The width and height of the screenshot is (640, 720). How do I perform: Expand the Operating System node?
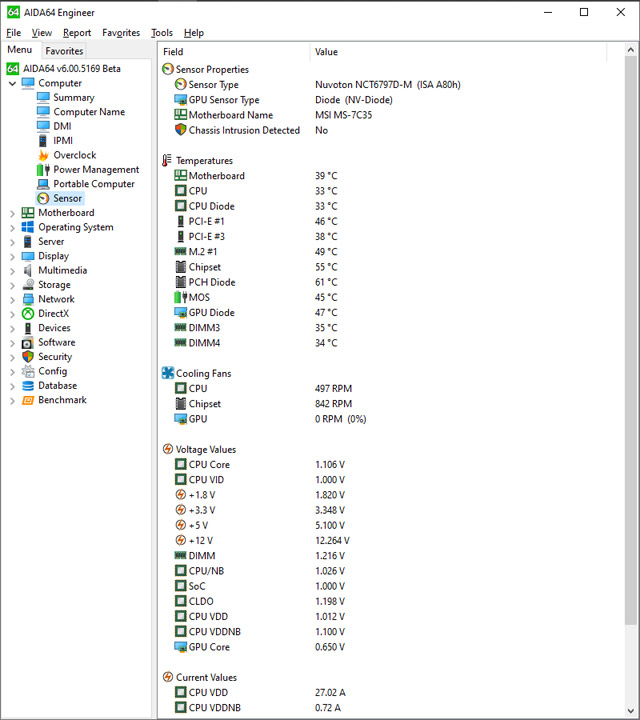[x=12, y=227]
